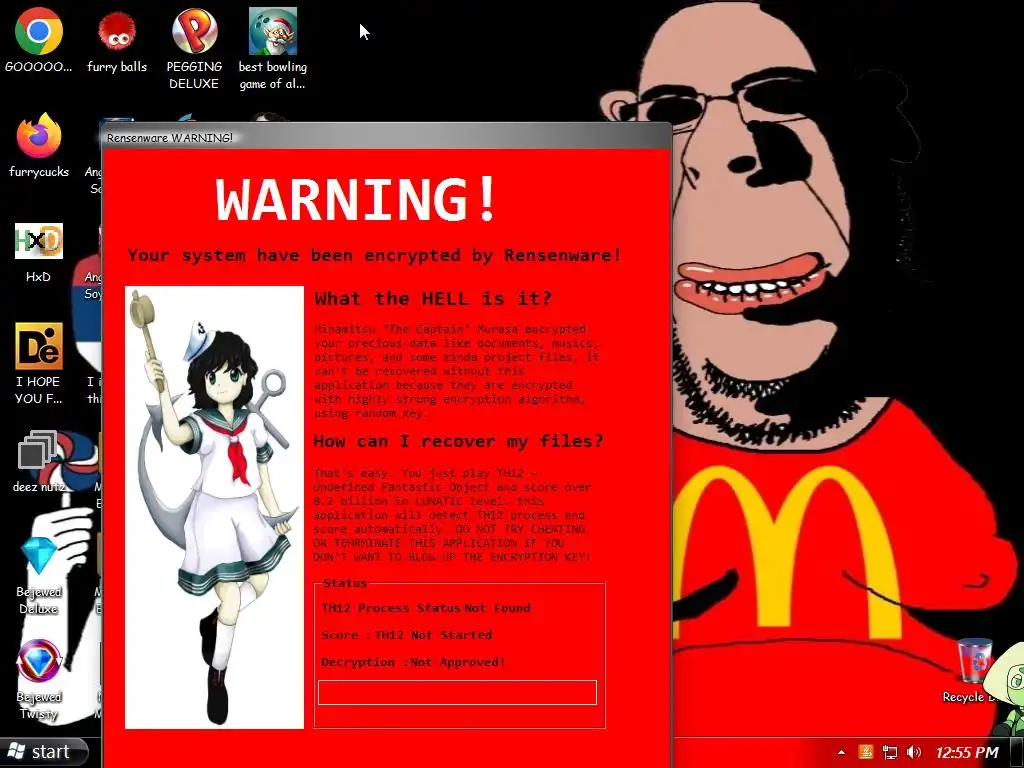Click the 'Decryption :Not Approved!' line
1024x768 pixels.
[413, 662]
